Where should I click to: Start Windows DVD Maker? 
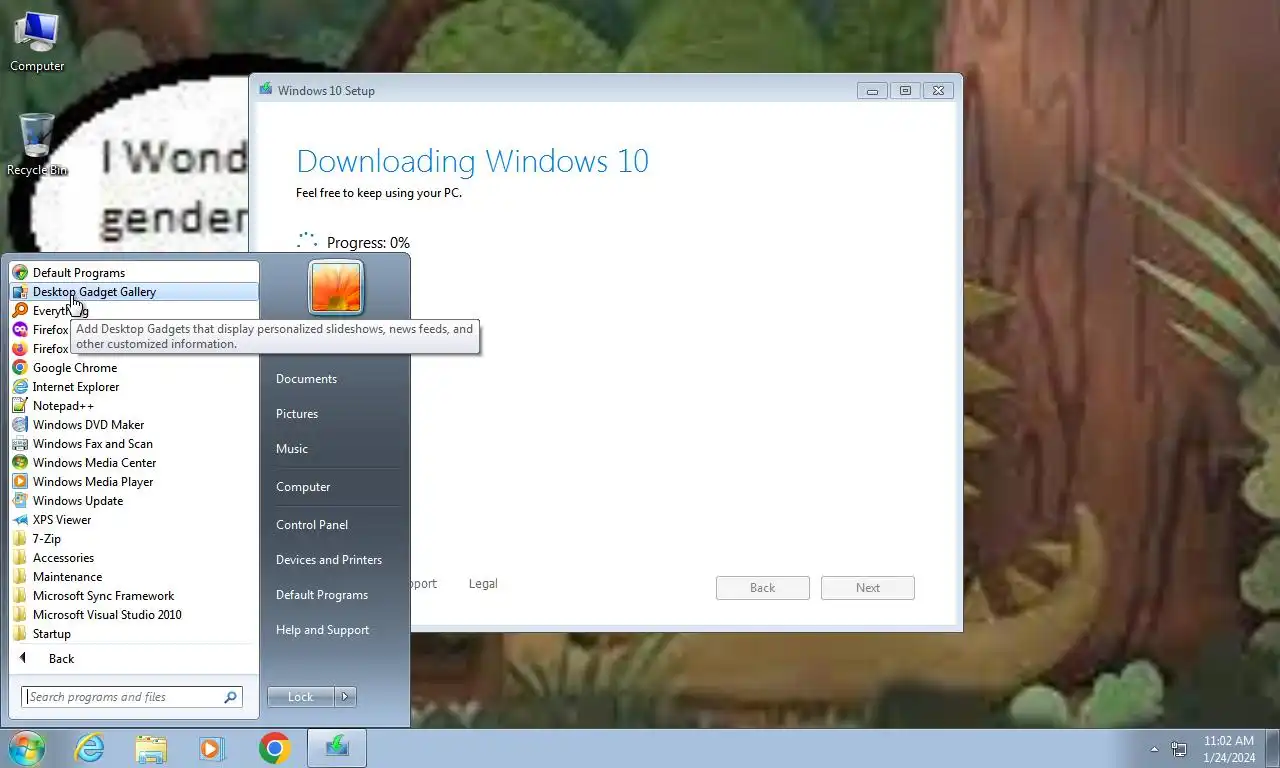134,424
